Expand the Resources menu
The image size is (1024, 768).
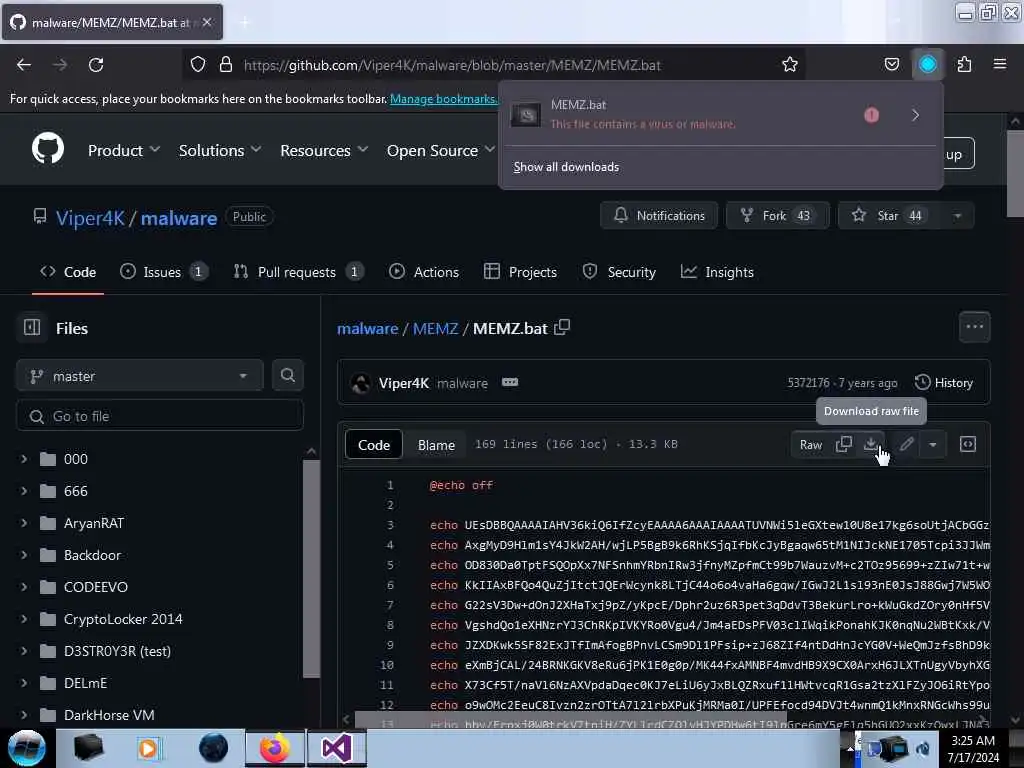point(324,150)
